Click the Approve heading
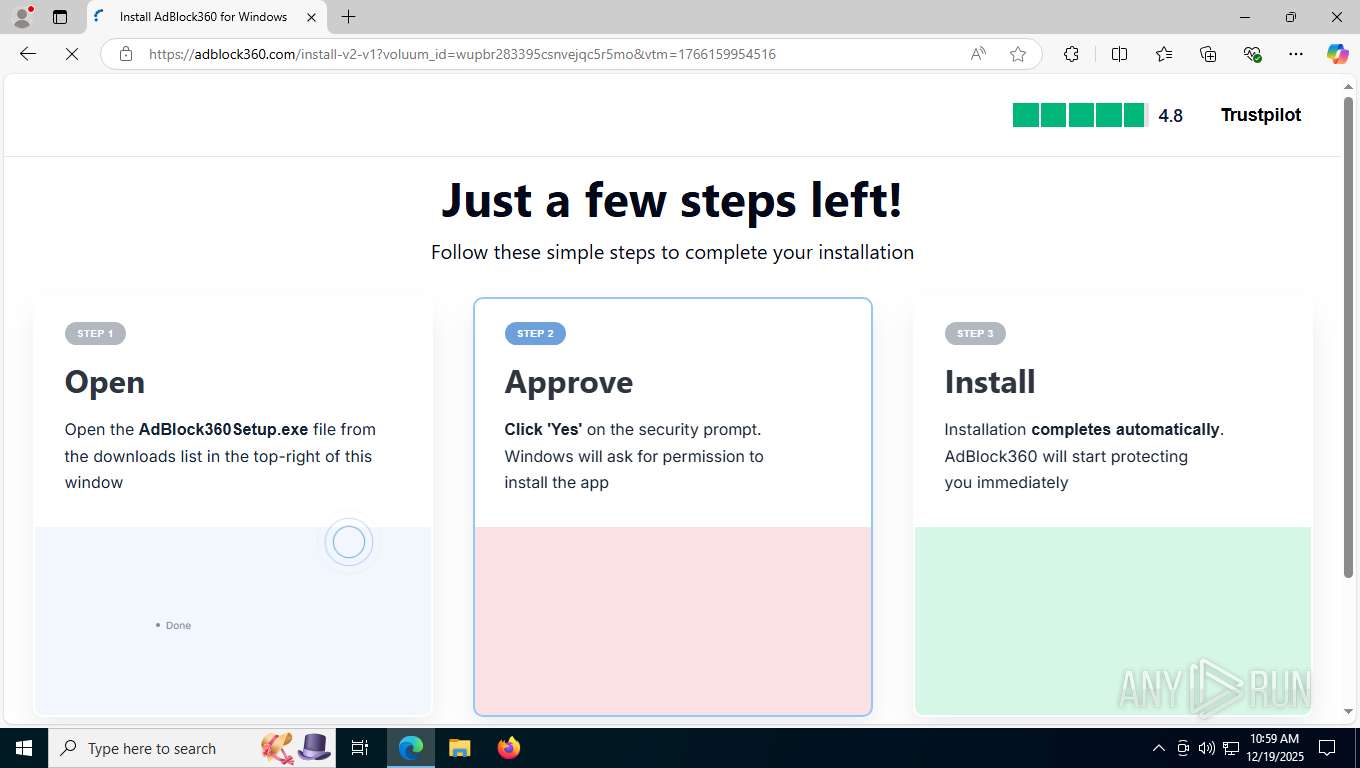This screenshot has height=768, width=1360. (569, 382)
